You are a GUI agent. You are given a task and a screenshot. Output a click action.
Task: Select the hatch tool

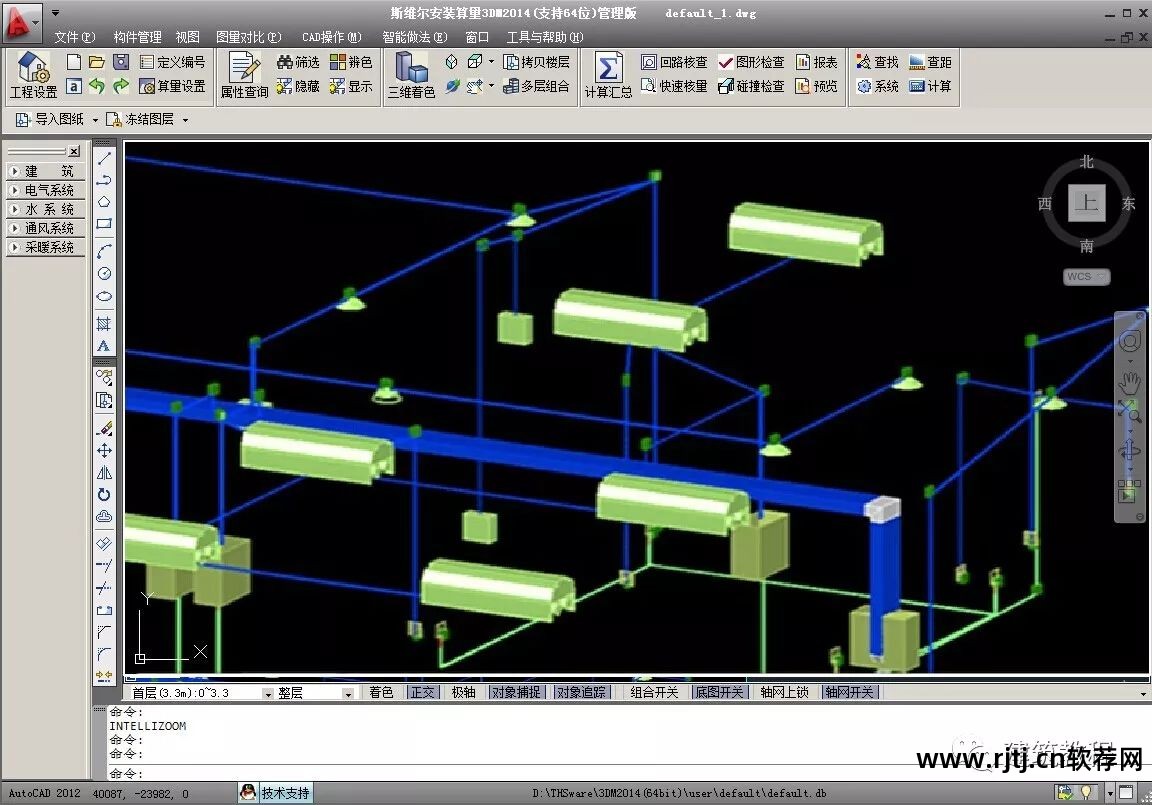click(104, 323)
